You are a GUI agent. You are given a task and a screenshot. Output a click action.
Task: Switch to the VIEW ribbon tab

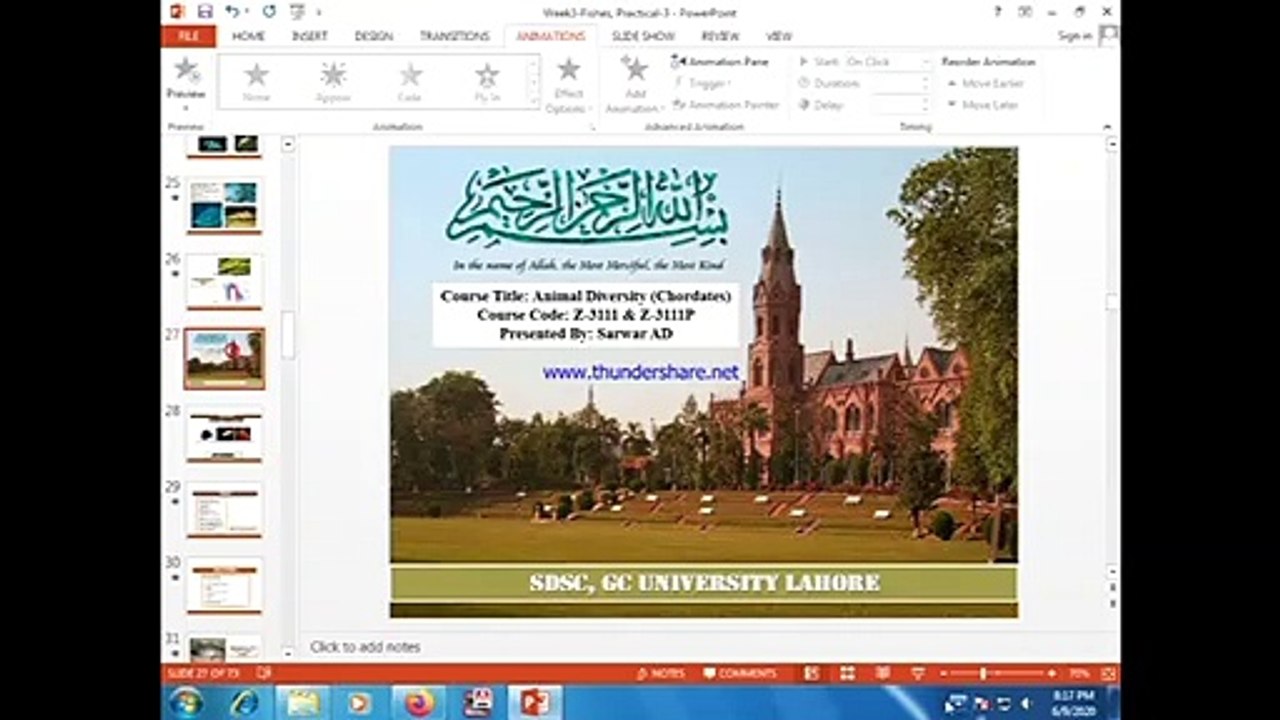(x=779, y=36)
